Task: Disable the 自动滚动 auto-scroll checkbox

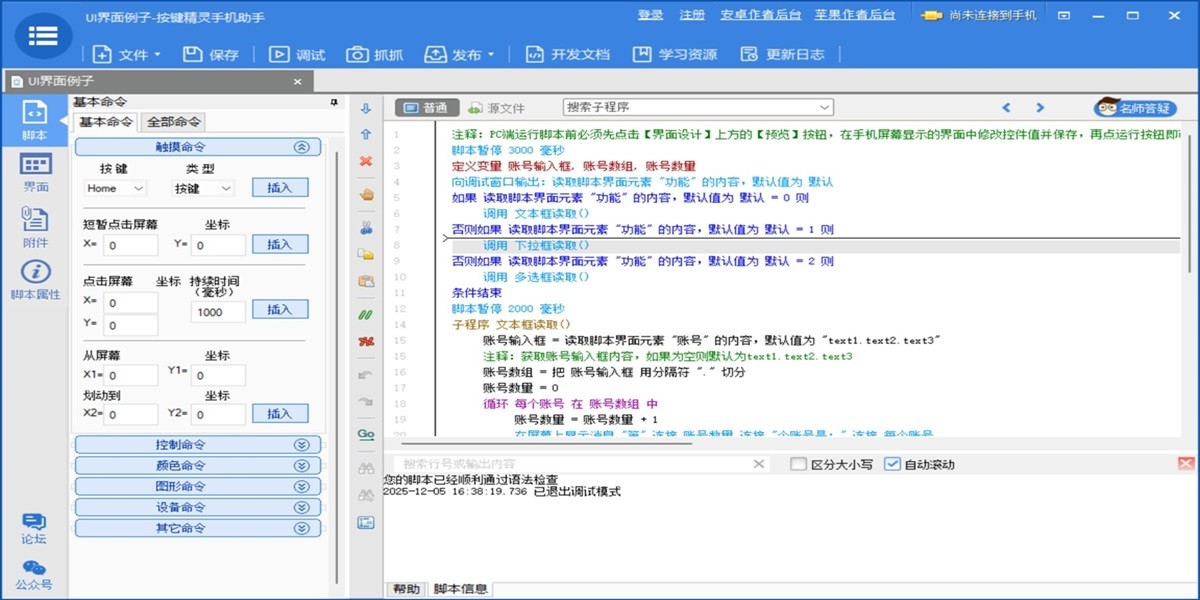Action: (891, 465)
